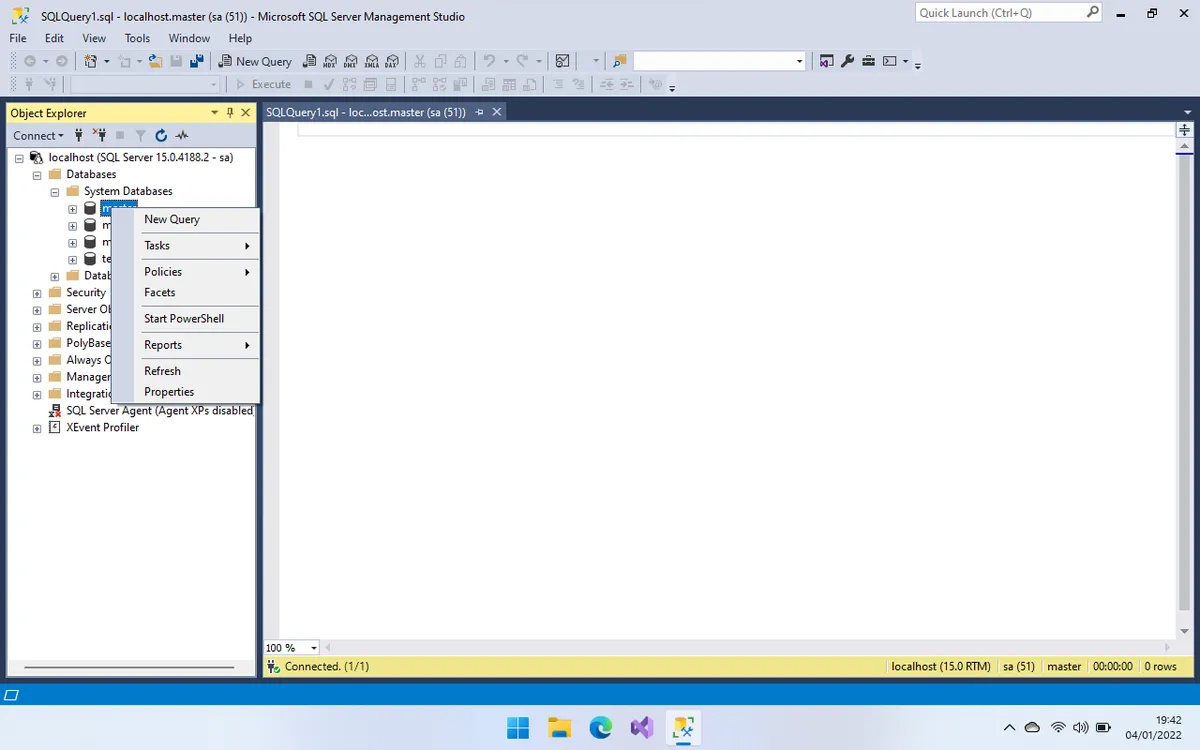Screen dimensions: 1200x750
Task: Click the Filter funnel icon in Object Explorer
Action: click(141, 135)
